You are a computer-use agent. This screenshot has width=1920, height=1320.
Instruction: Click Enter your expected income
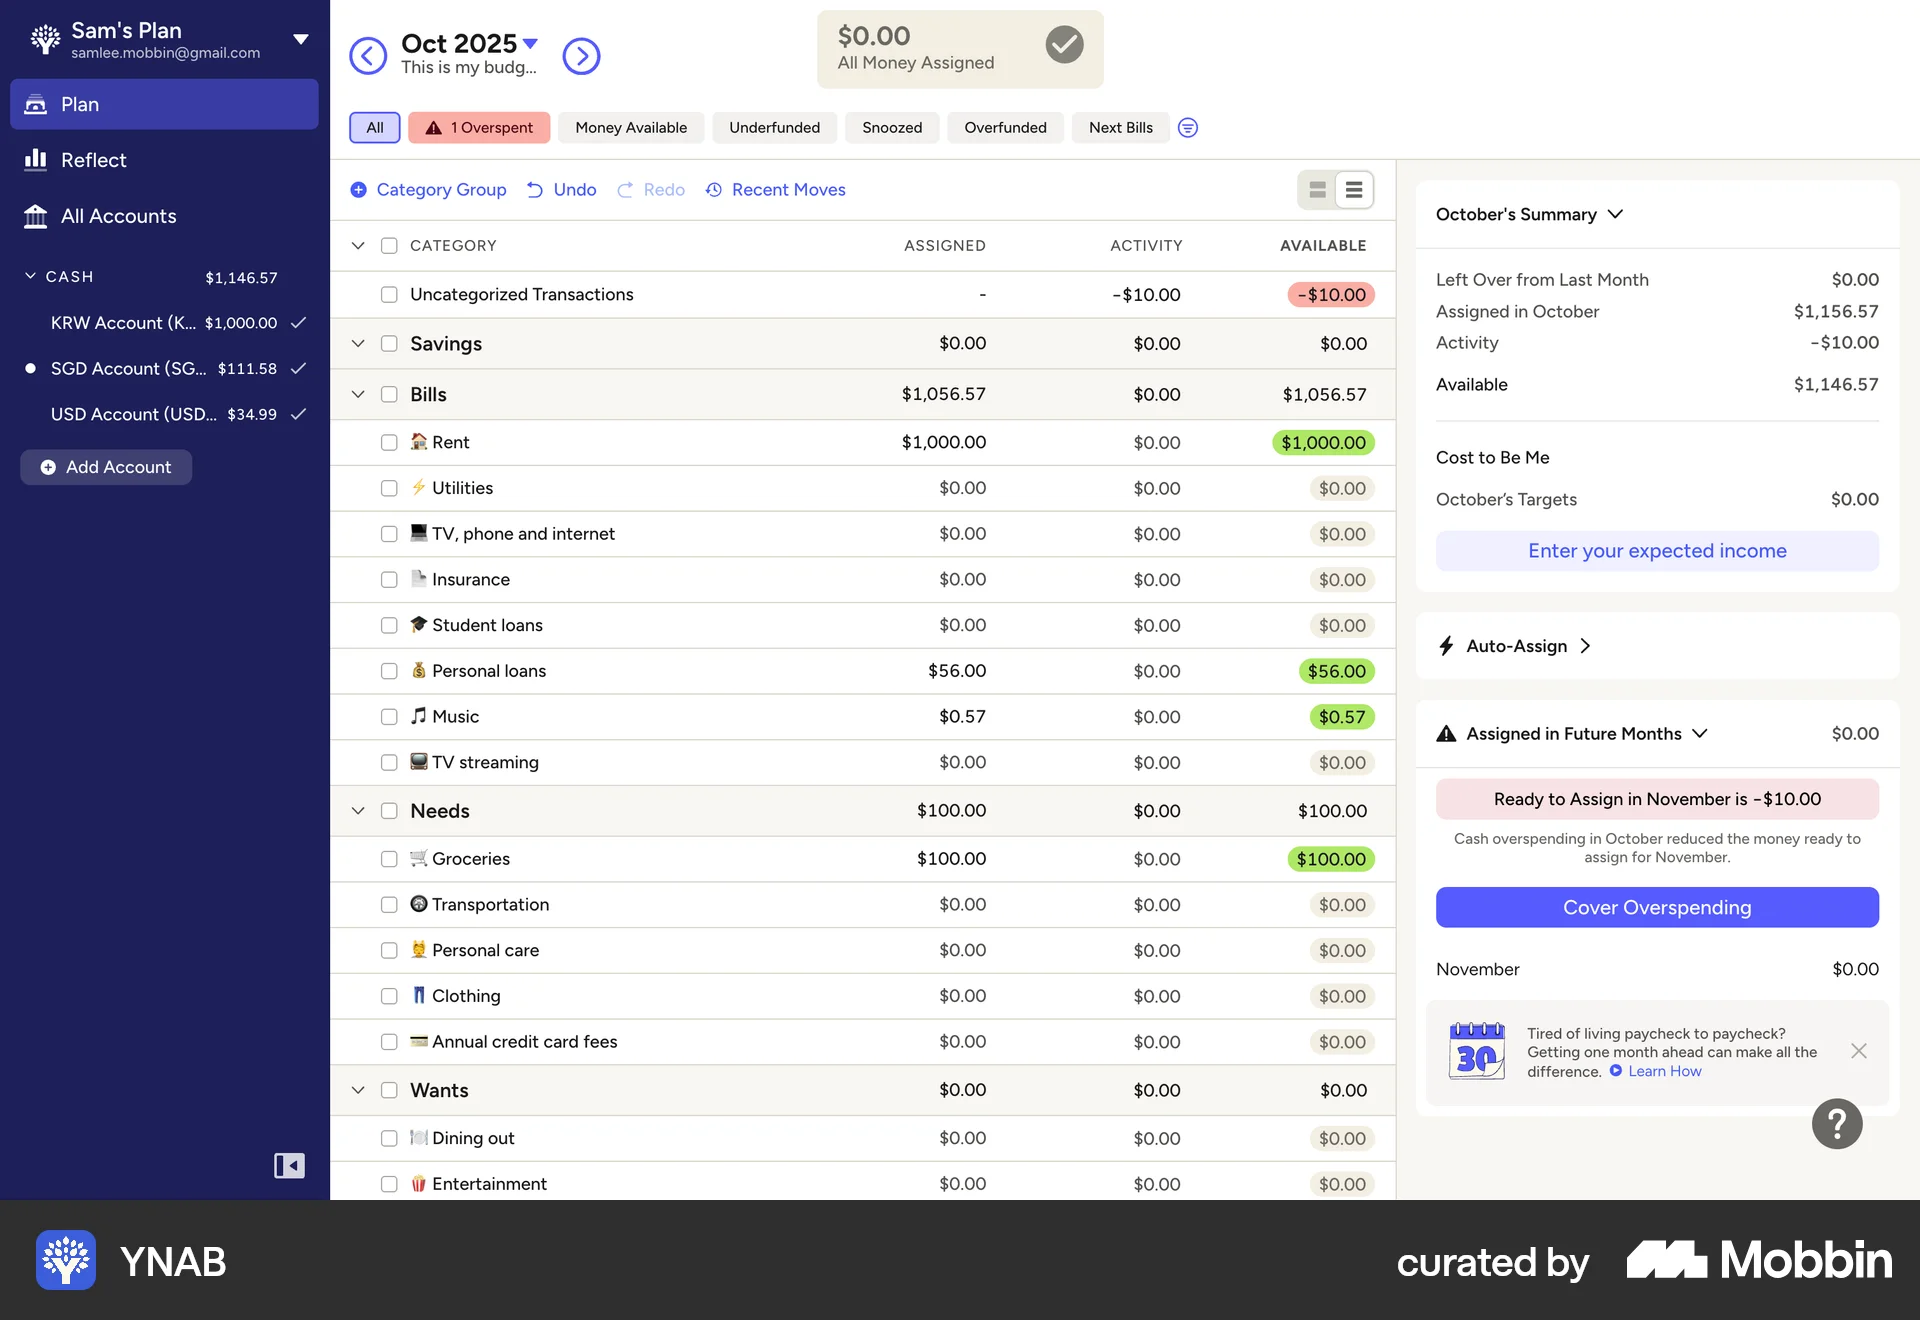(x=1657, y=551)
